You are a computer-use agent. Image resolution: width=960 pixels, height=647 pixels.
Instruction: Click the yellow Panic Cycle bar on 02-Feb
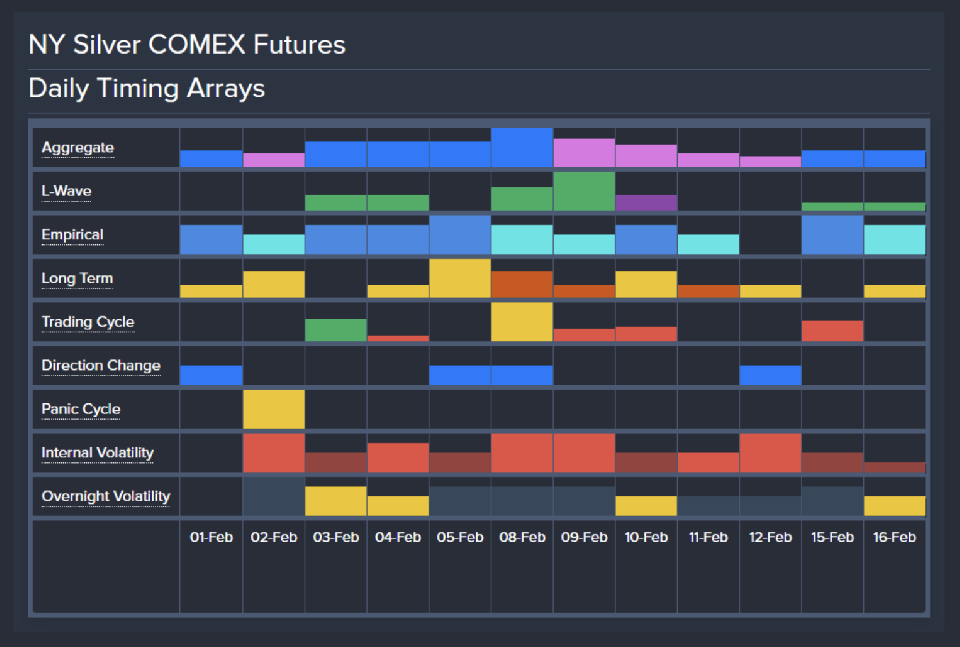(273, 409)
